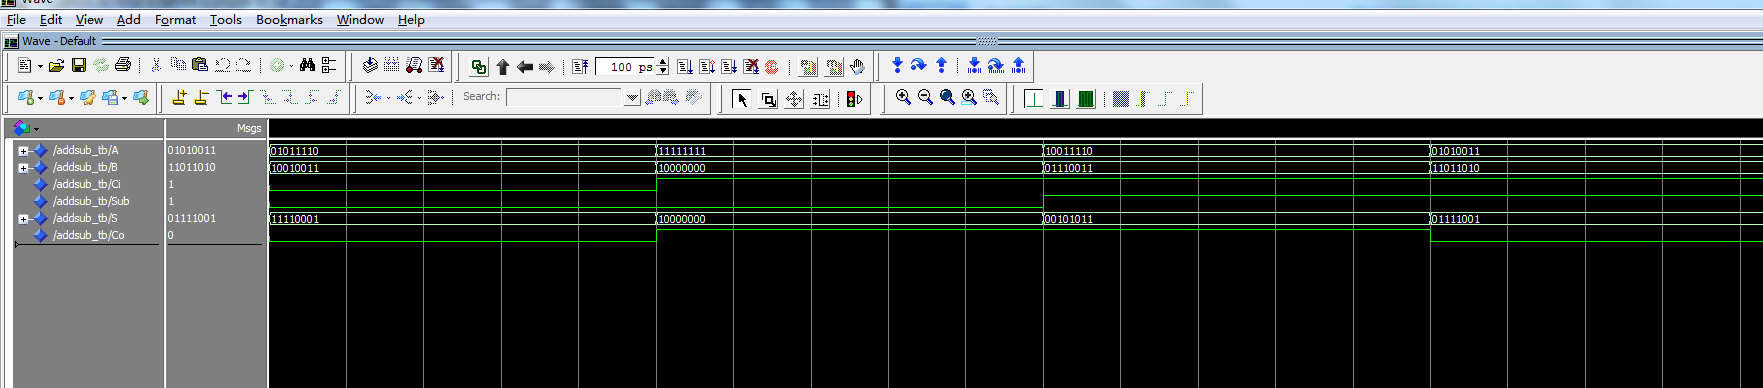Open the Help menu
Viewport: 1763px width, 388px height.
411,20
